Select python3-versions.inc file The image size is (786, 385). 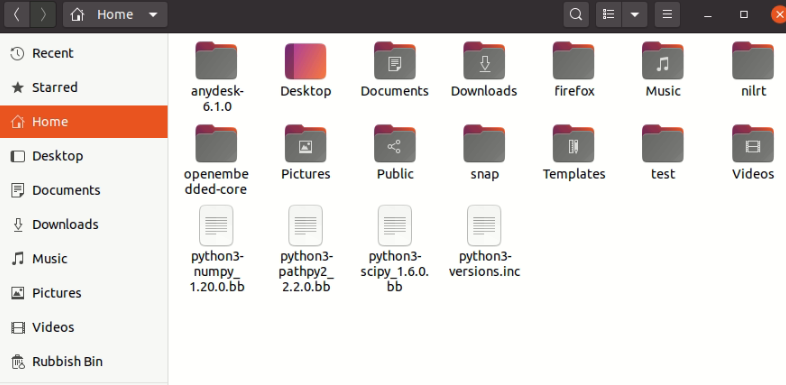[484, 242]
